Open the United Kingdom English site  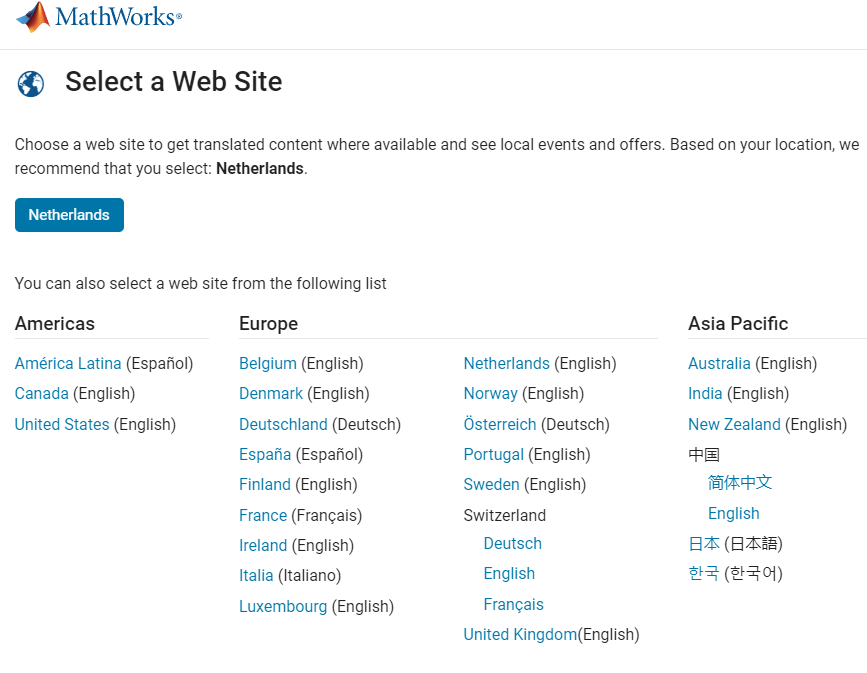pyautogui.click(x=519, y=634)
